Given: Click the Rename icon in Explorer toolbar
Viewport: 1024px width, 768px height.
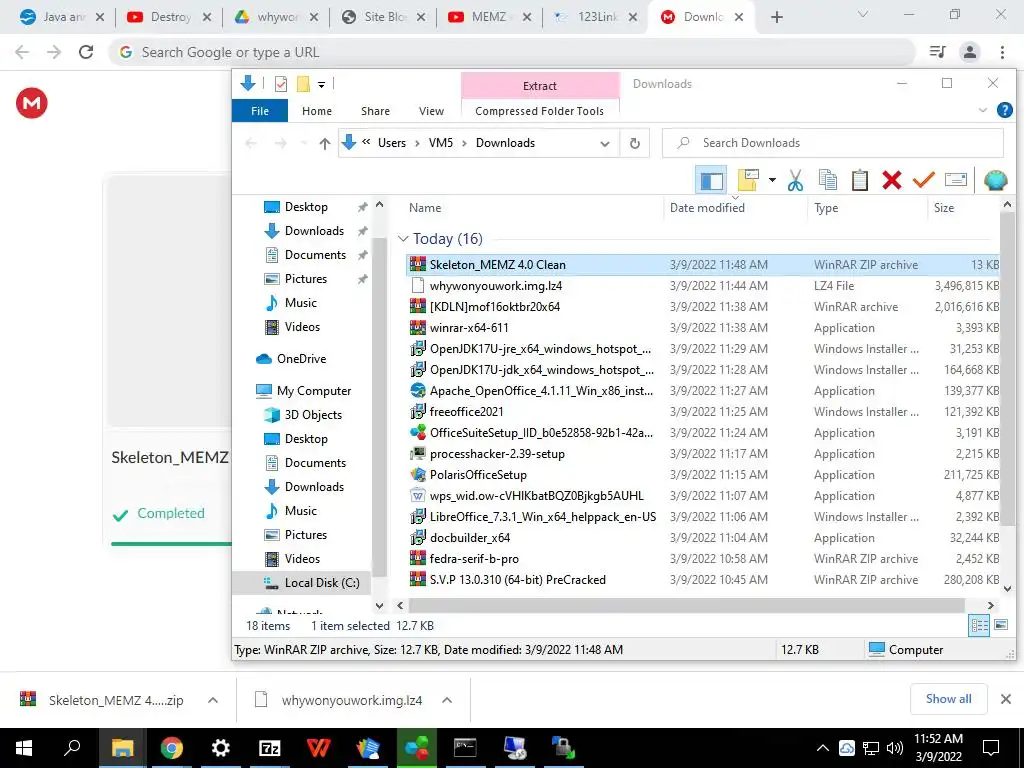Looking at the screenshot, I should click(x=955, y=180).
